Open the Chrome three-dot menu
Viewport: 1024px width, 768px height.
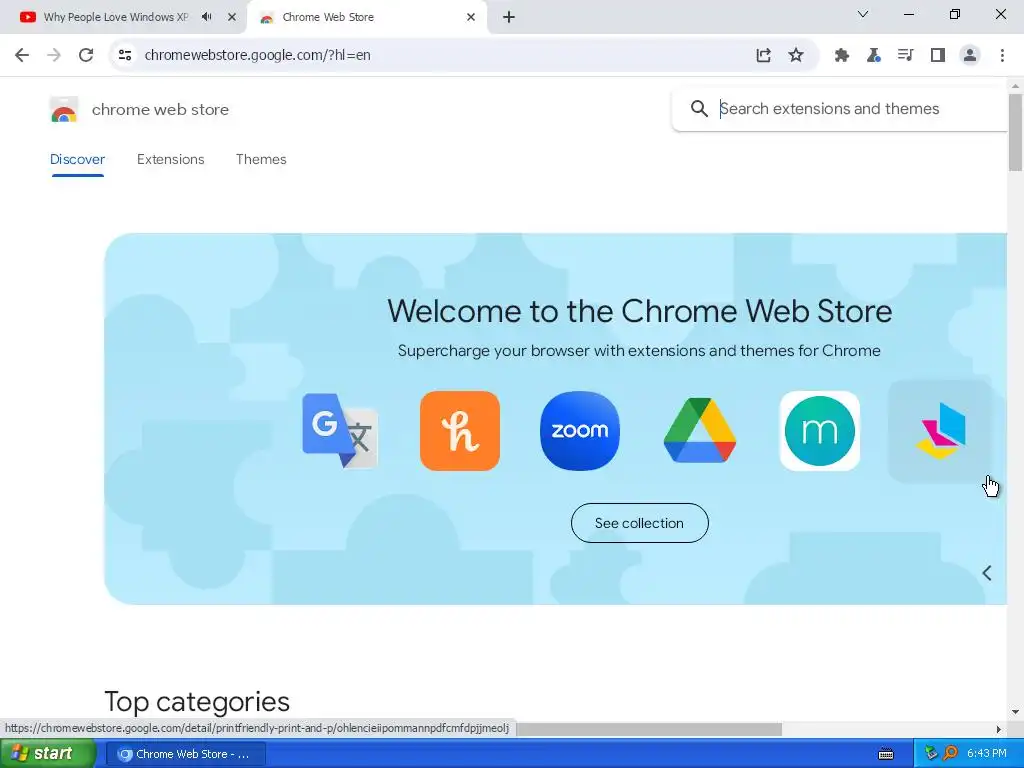[x=1002, y=55]
